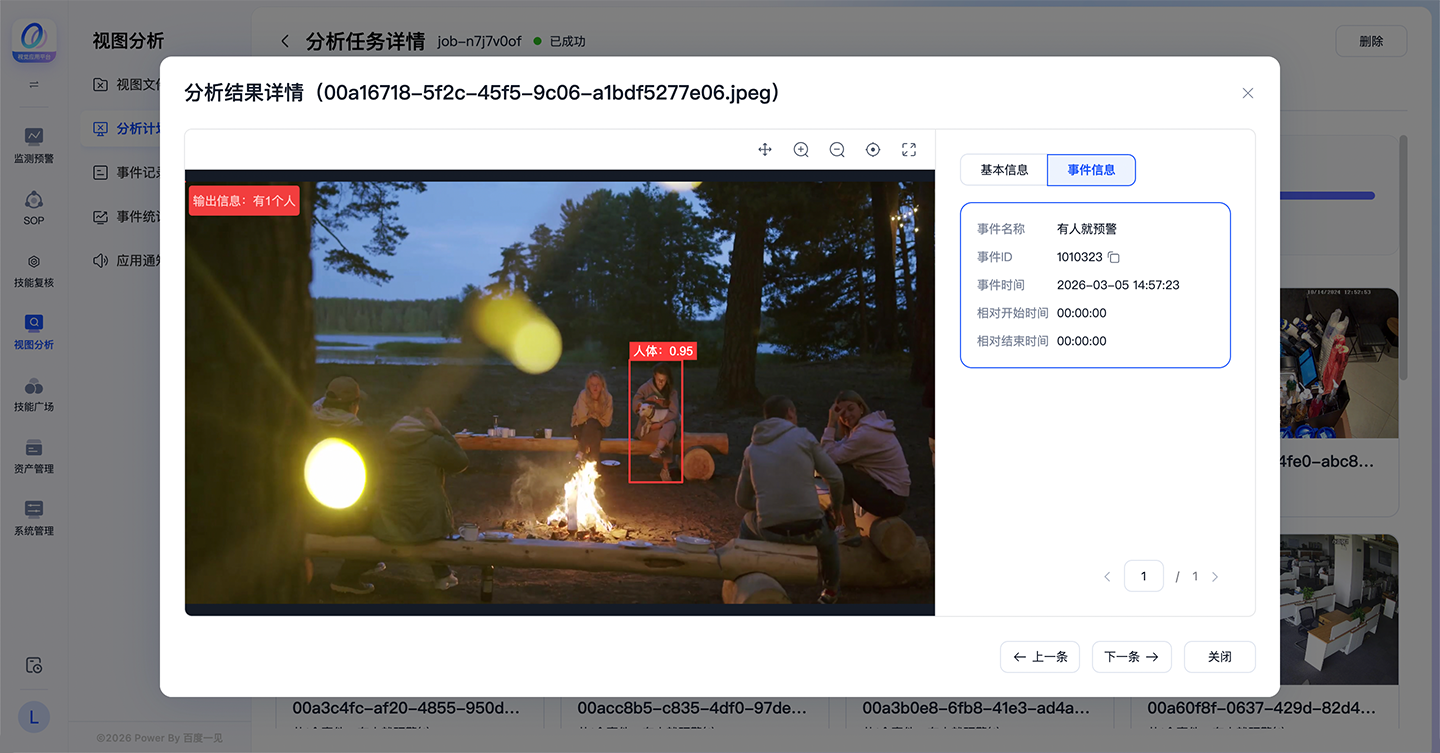The width and height of the screenshot is (1440, 753).
Task: Open 监测预警 in the sidebar
Action: (34, 145)
